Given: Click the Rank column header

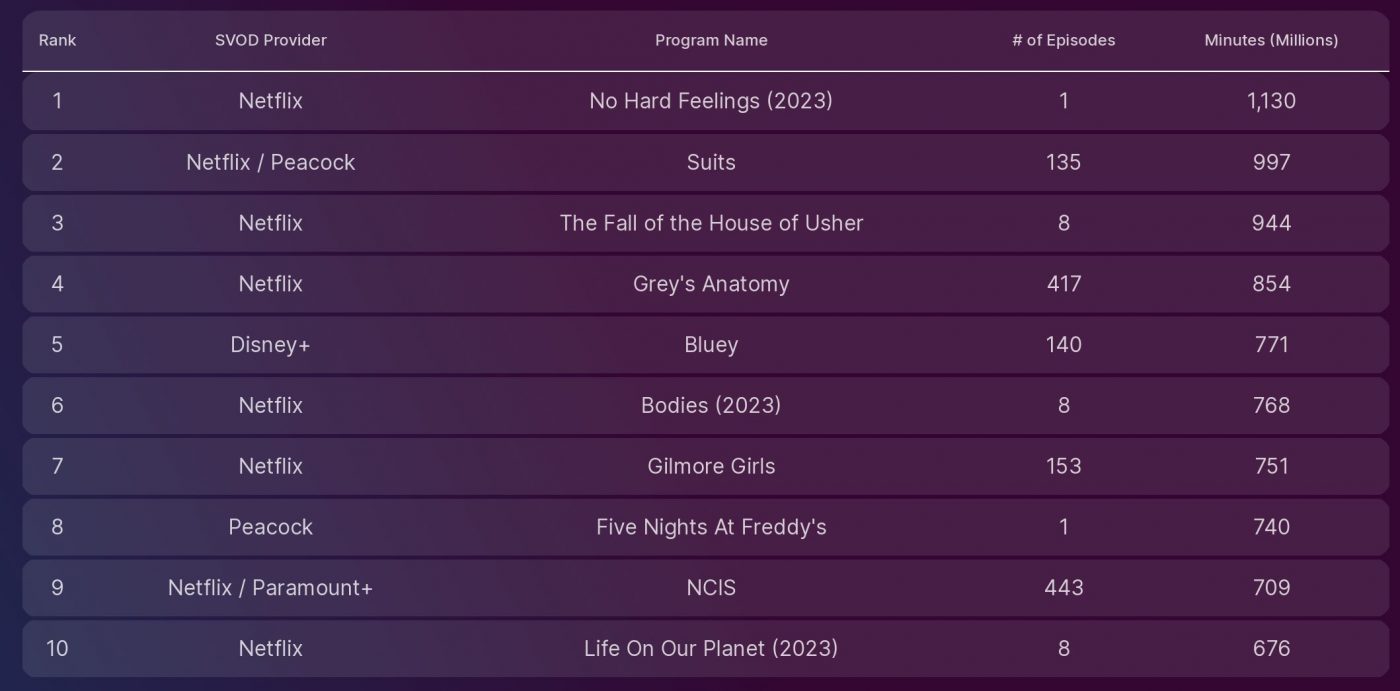Looking at the screenshot, I should pyautogui.click(x=57, y=41).
